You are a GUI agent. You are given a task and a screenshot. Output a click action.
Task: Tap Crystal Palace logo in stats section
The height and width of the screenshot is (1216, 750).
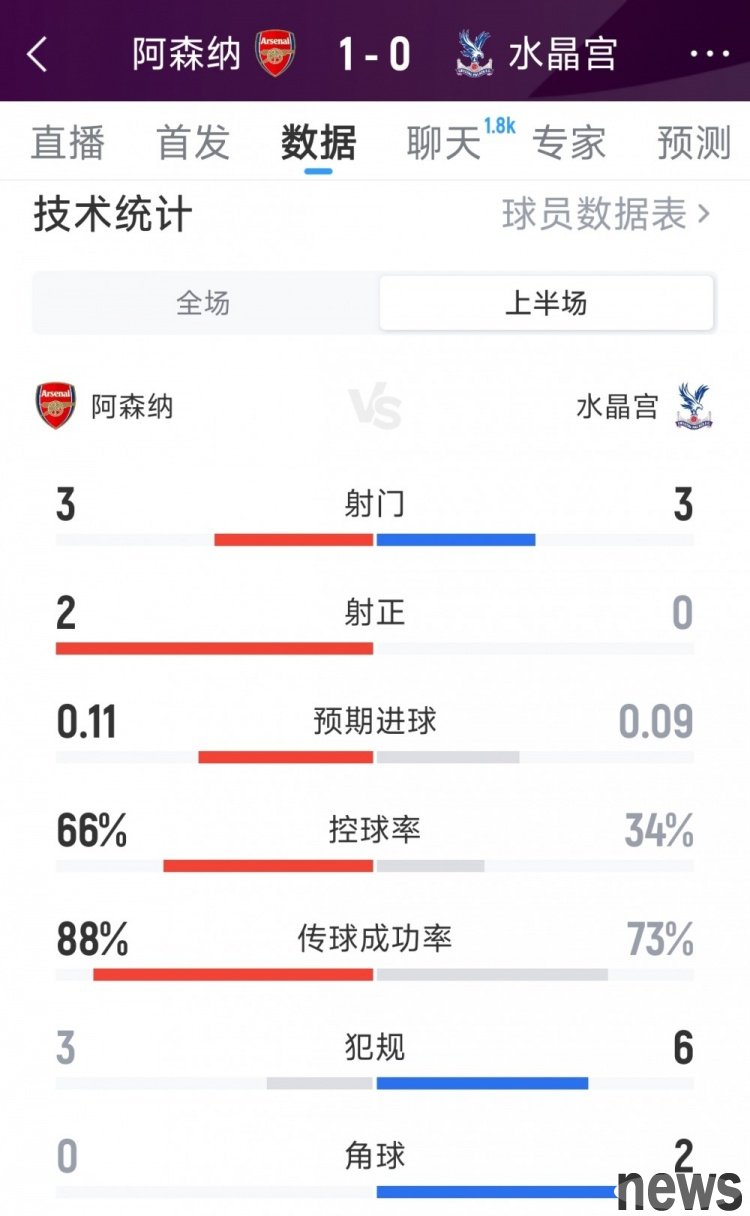point(693,406)
